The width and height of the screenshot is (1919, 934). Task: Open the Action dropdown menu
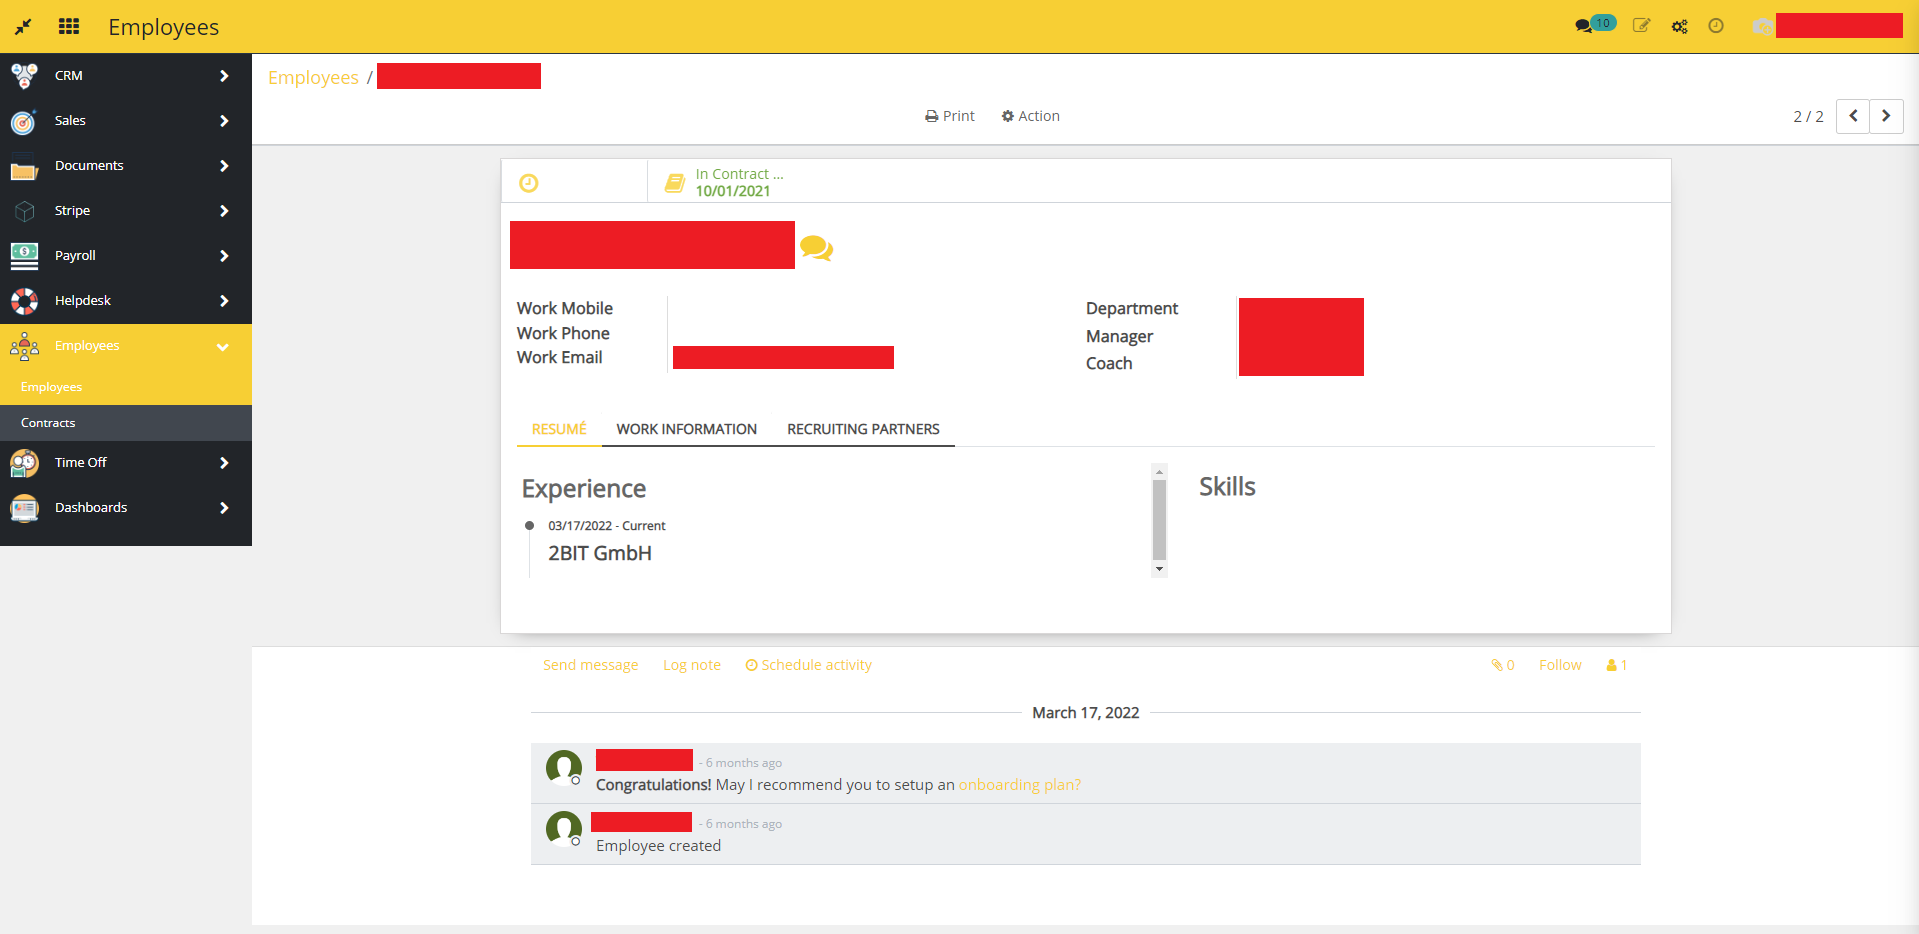1030,115
